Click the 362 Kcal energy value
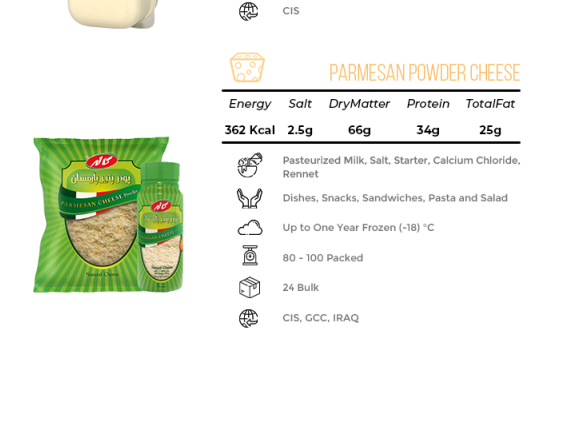The height and width of the screenshot is (428, 571). pos(250,130)
